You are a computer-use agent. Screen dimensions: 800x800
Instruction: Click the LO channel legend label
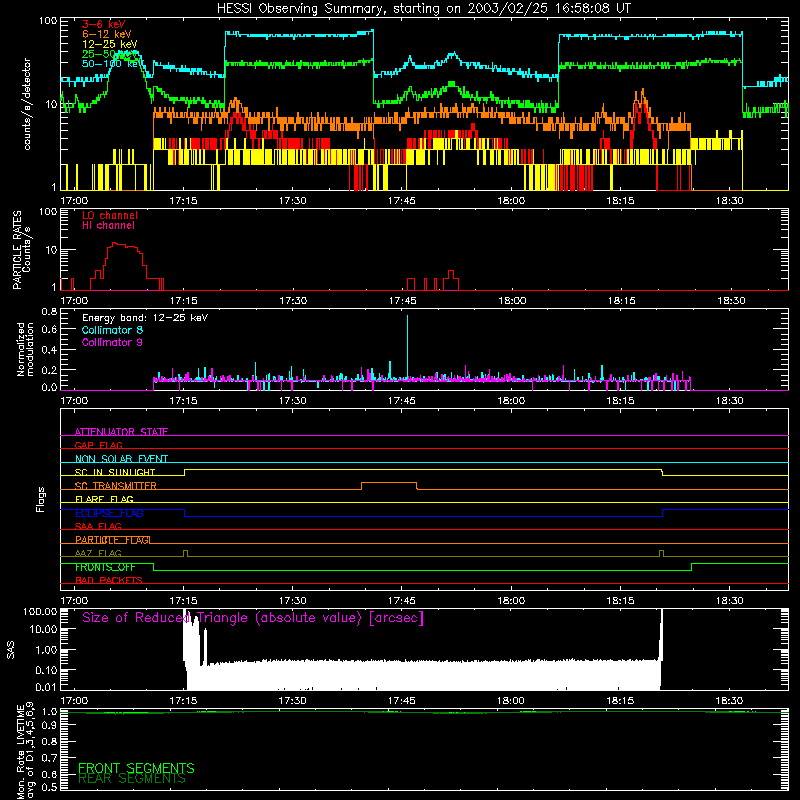point(110,215)
